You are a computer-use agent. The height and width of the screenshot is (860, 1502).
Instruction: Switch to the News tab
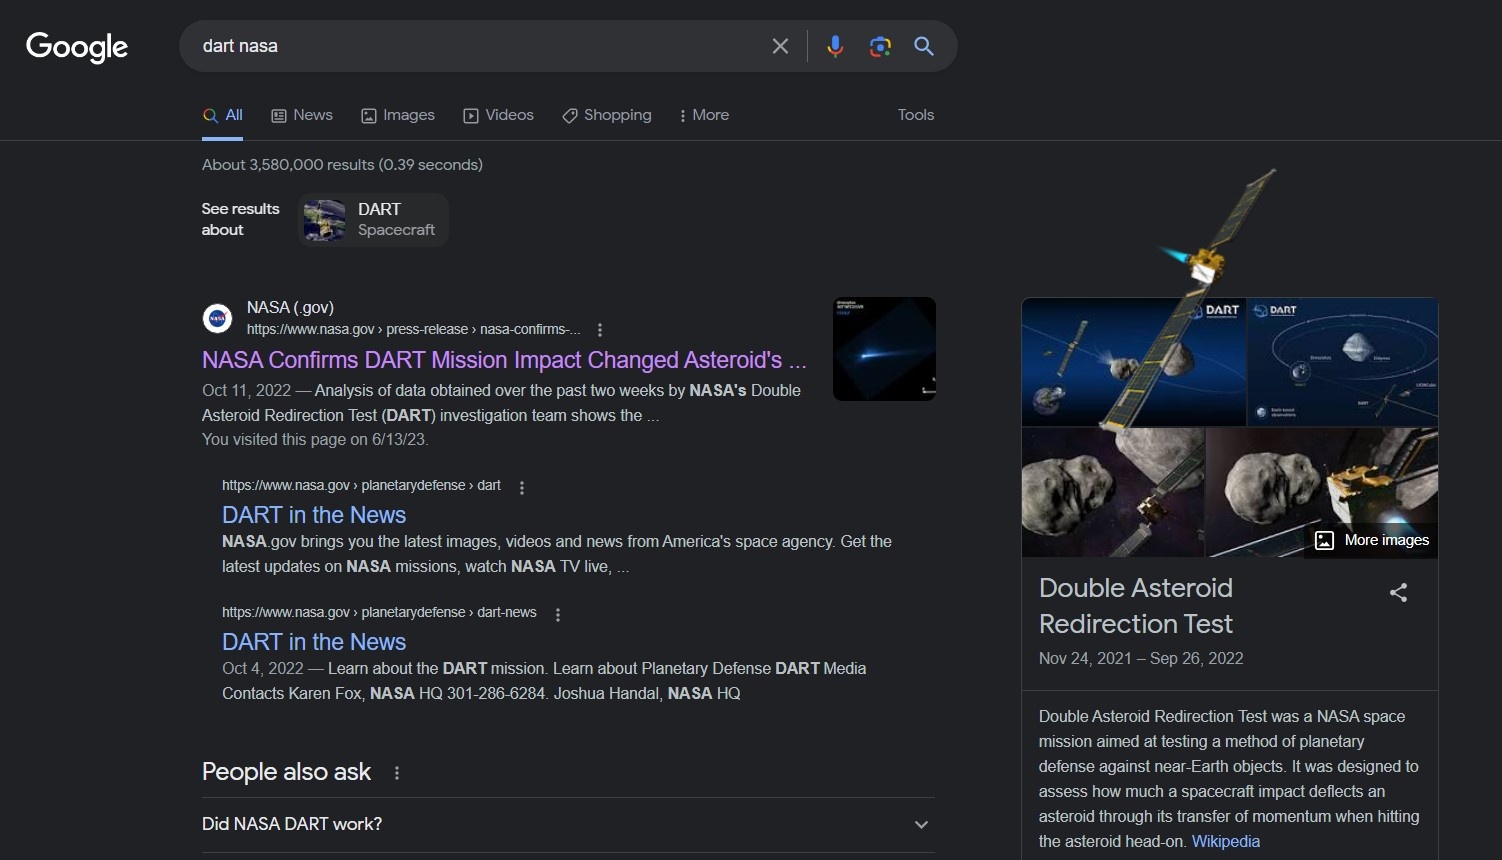(301, 115)
